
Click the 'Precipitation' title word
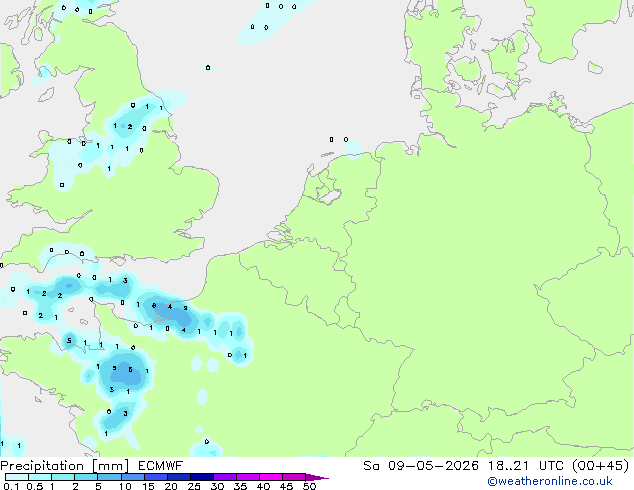pos(42,466)
